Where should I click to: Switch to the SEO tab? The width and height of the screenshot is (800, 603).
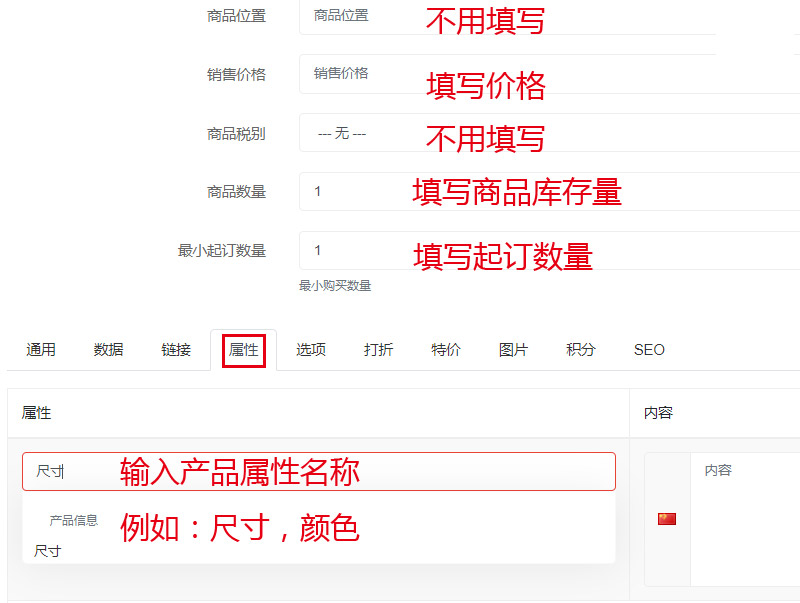[648, 350]
